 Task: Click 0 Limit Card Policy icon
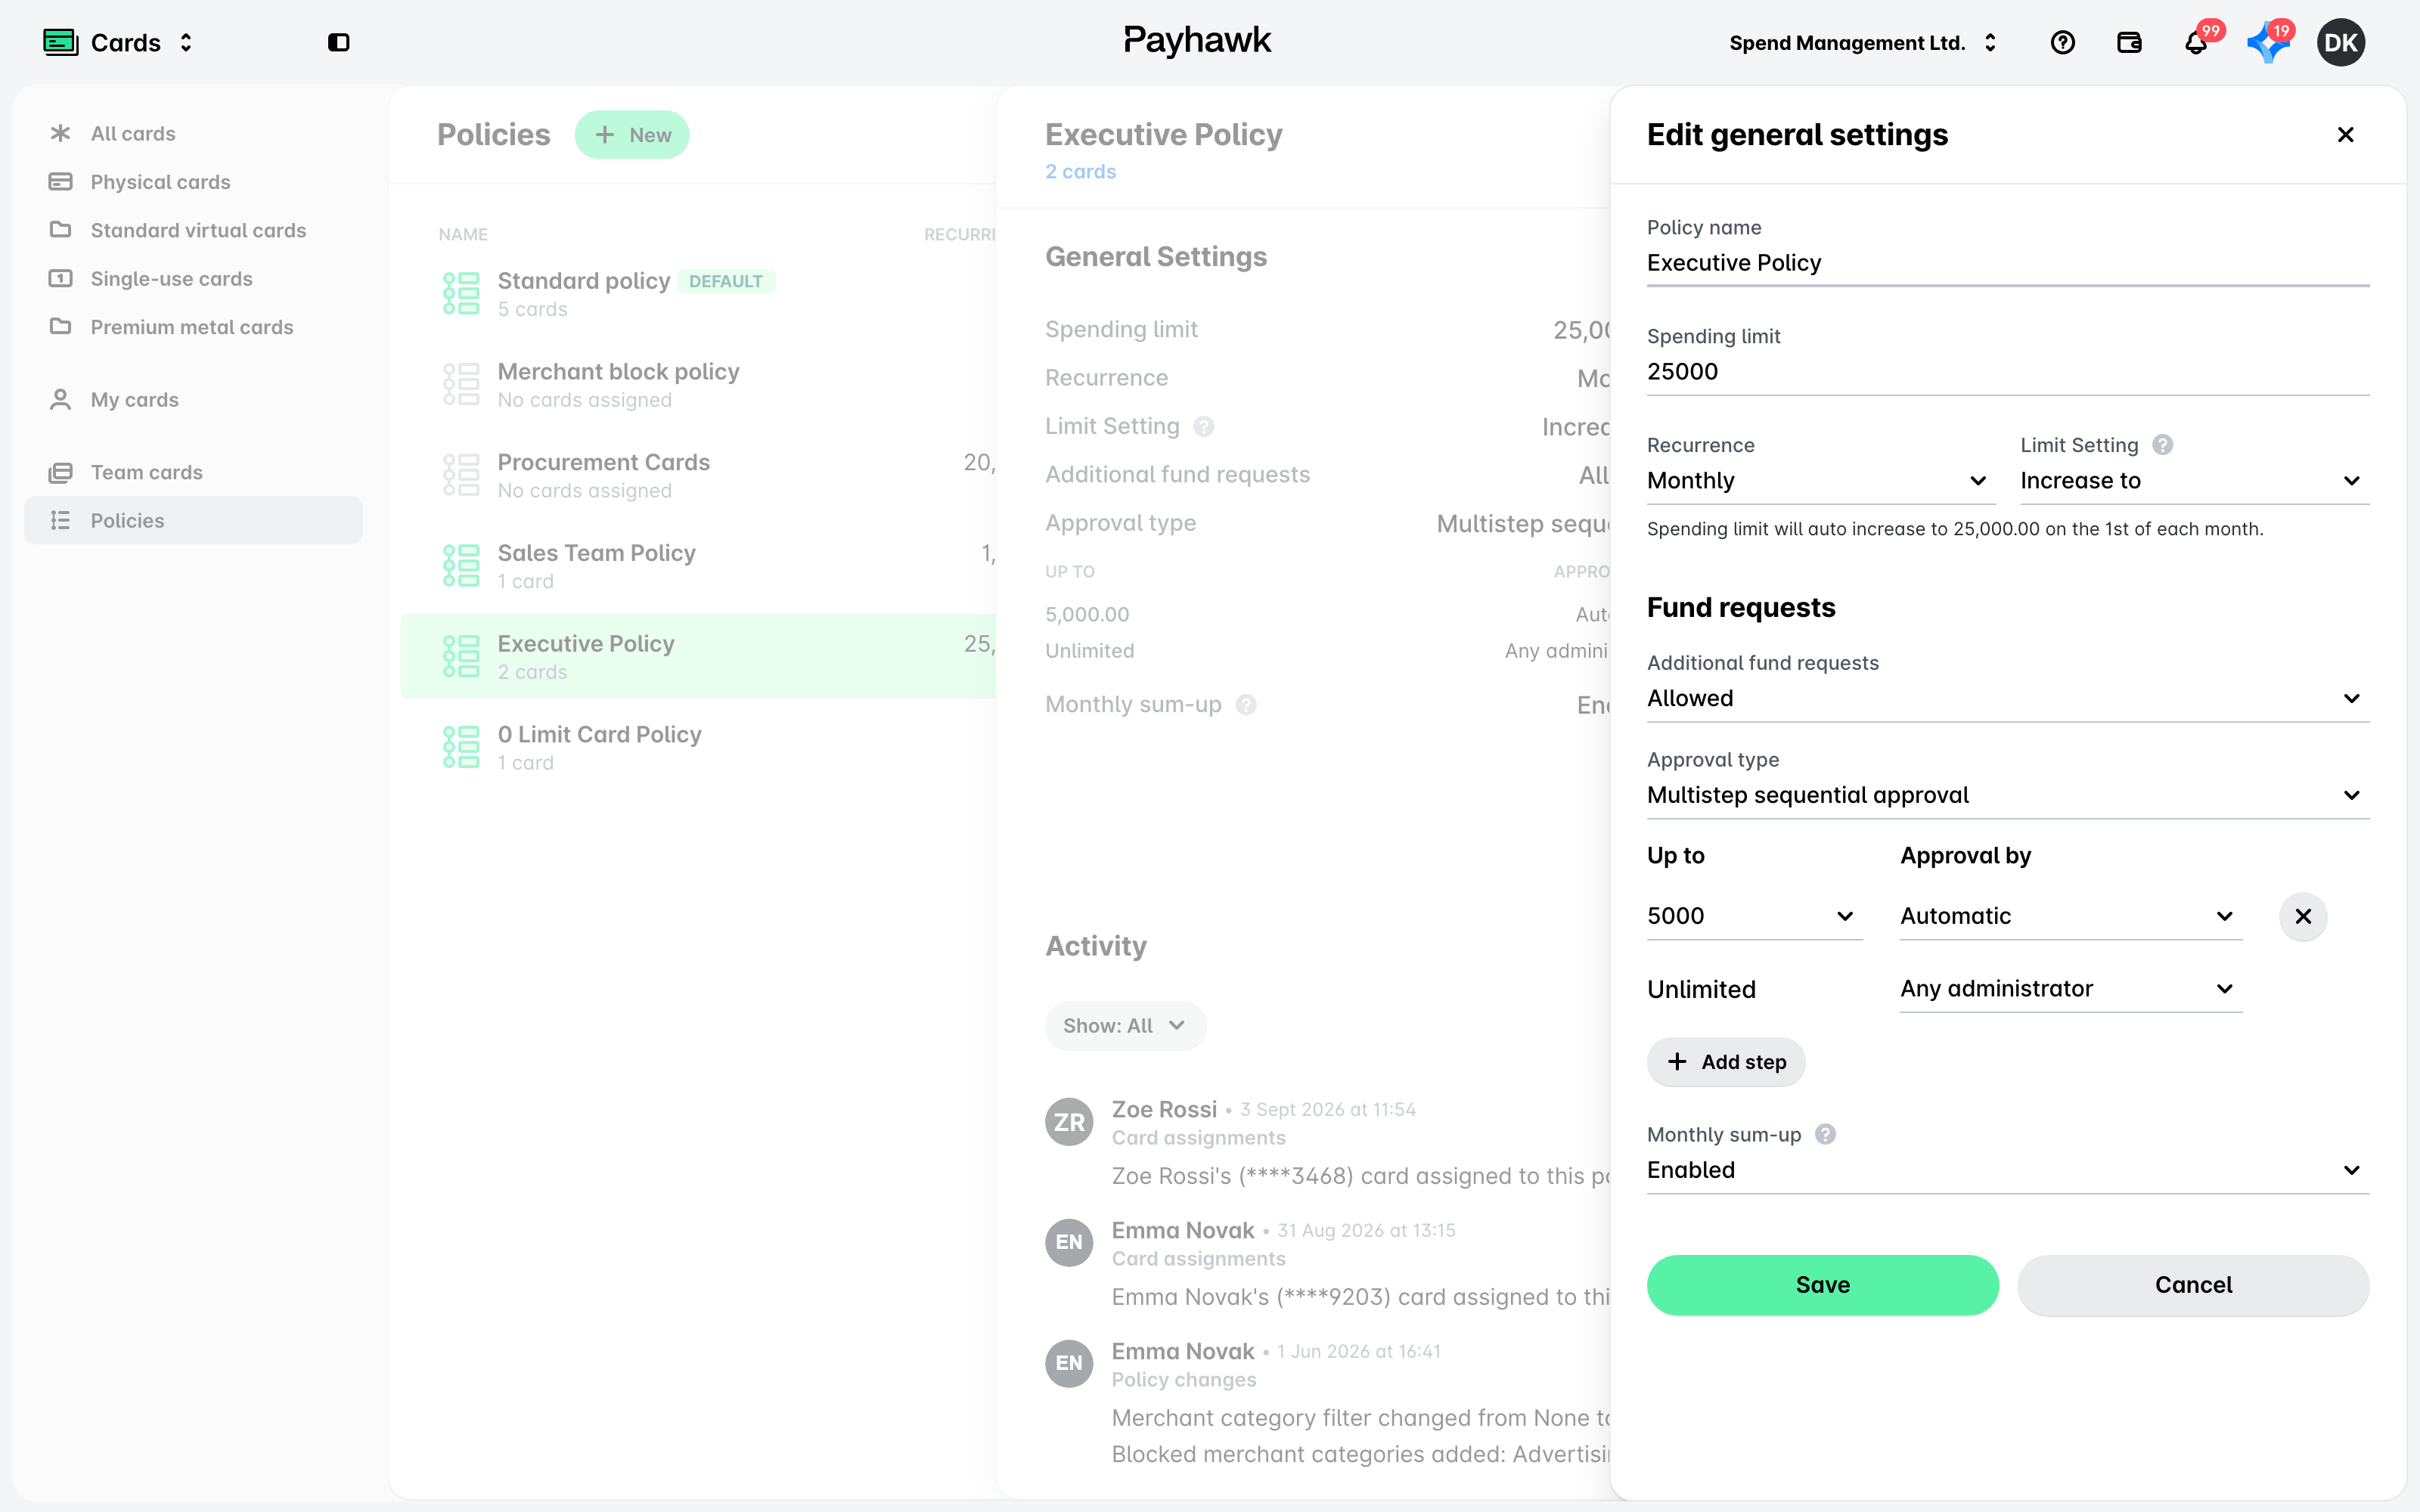point(461,747)
